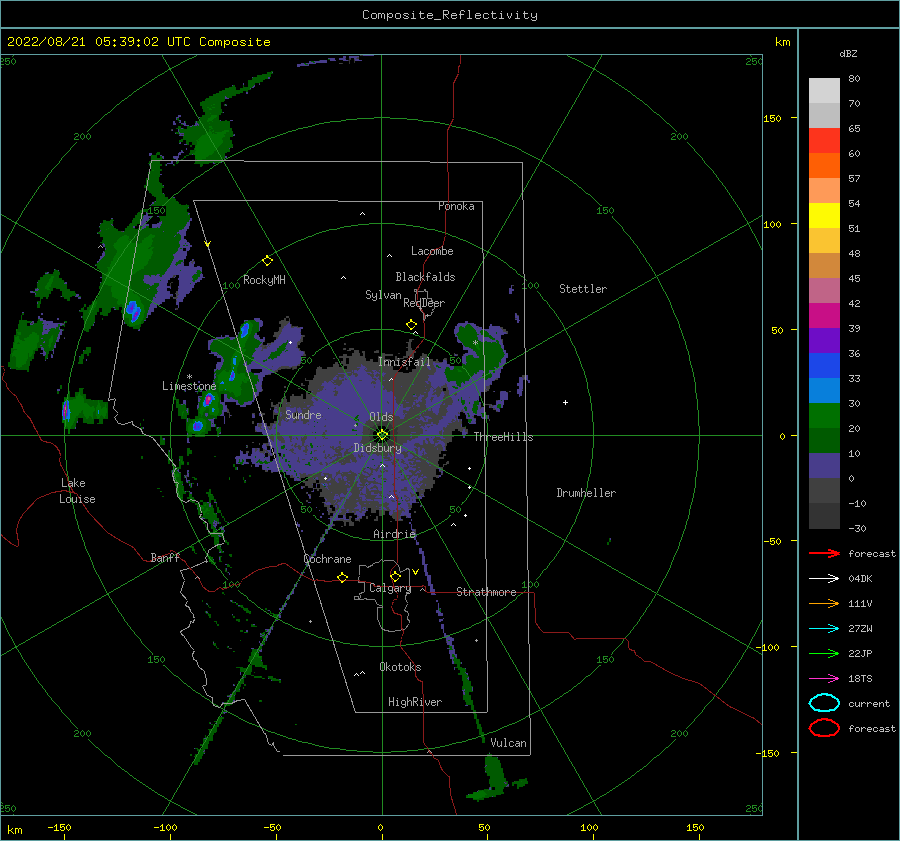Click the Okotoks city label

pyautogui.click(x=401, y=667)
